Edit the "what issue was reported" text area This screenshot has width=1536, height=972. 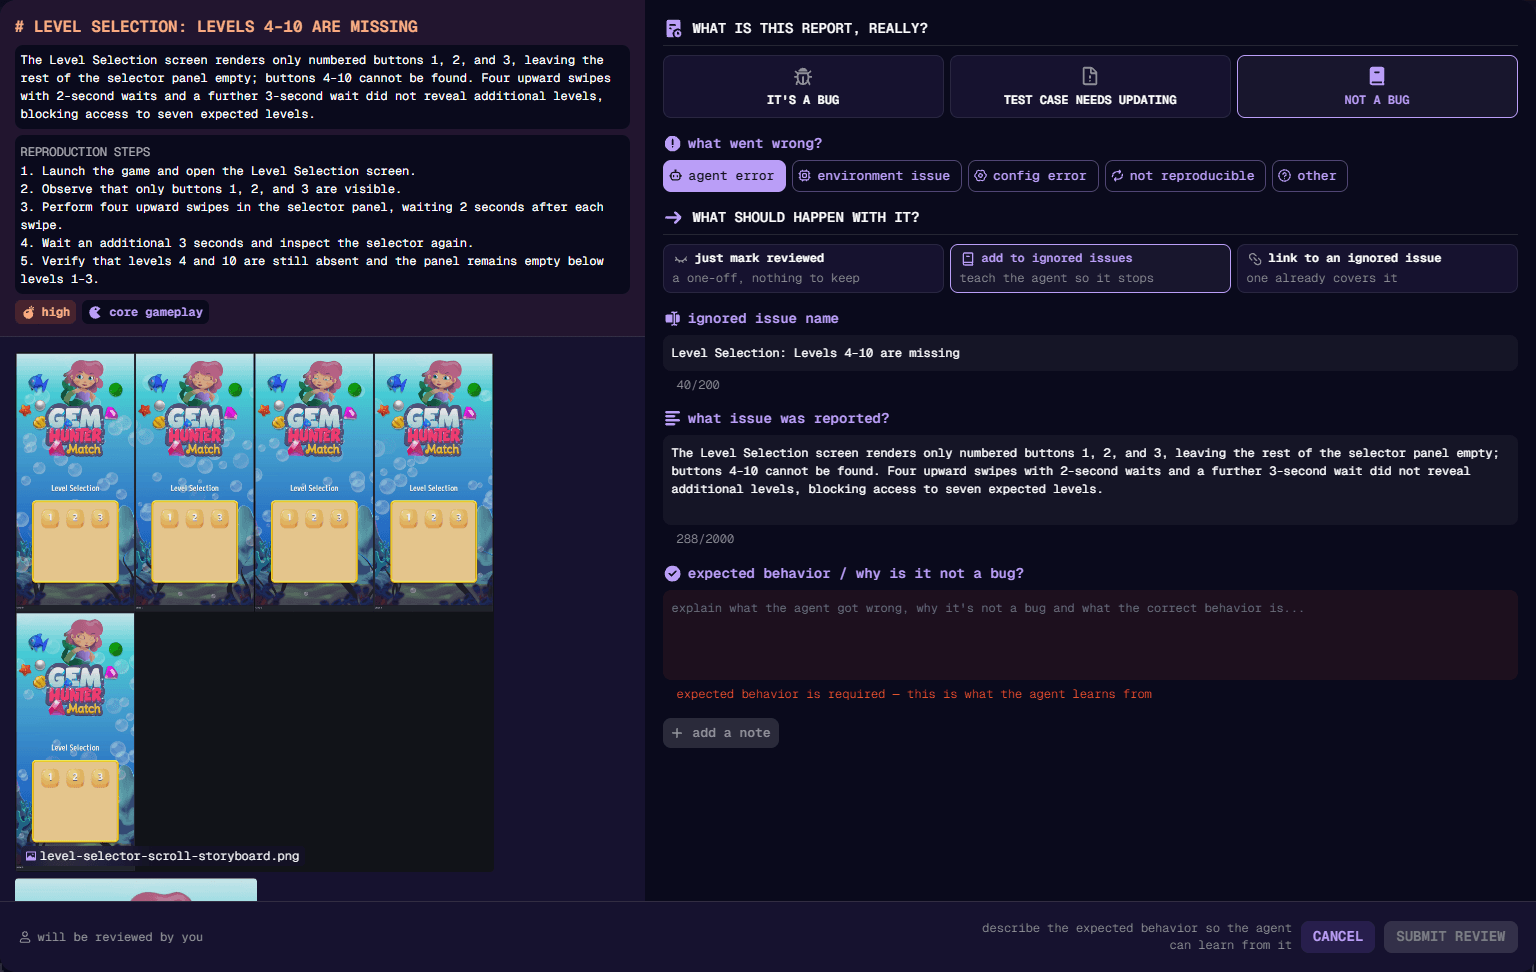point(1090,480)
